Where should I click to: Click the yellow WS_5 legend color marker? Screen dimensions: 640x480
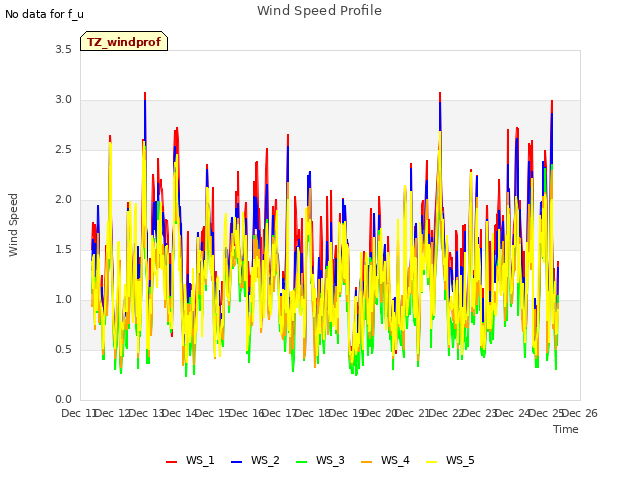[x=431, y=462]
